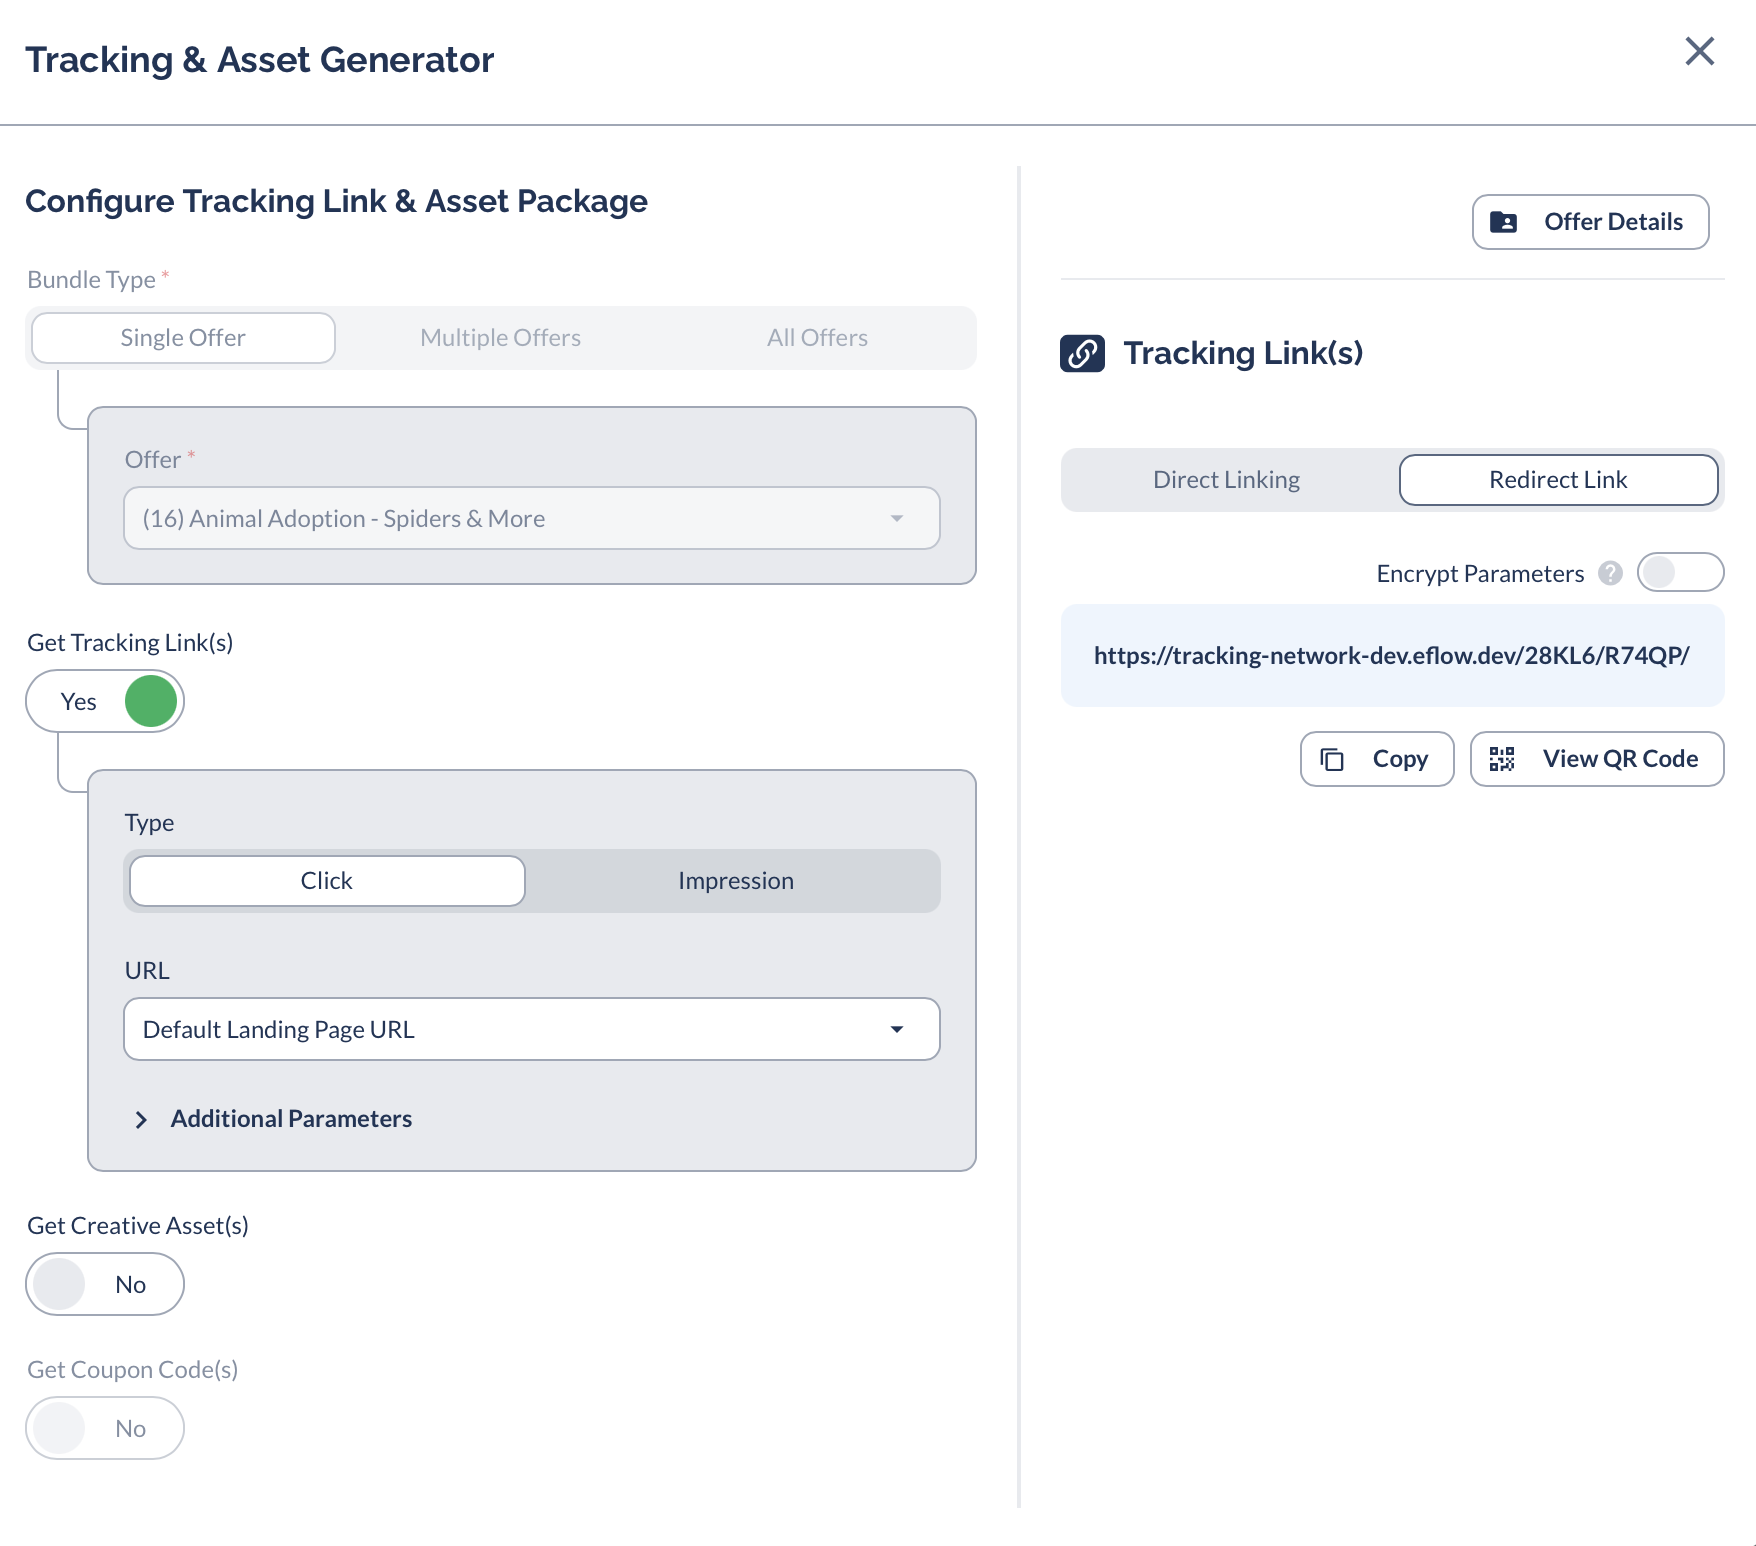Screen dimensions: 1756x1546
Task: Click the chain link icon beside Tracking Link(s)
Action: tap(1083, 353)
